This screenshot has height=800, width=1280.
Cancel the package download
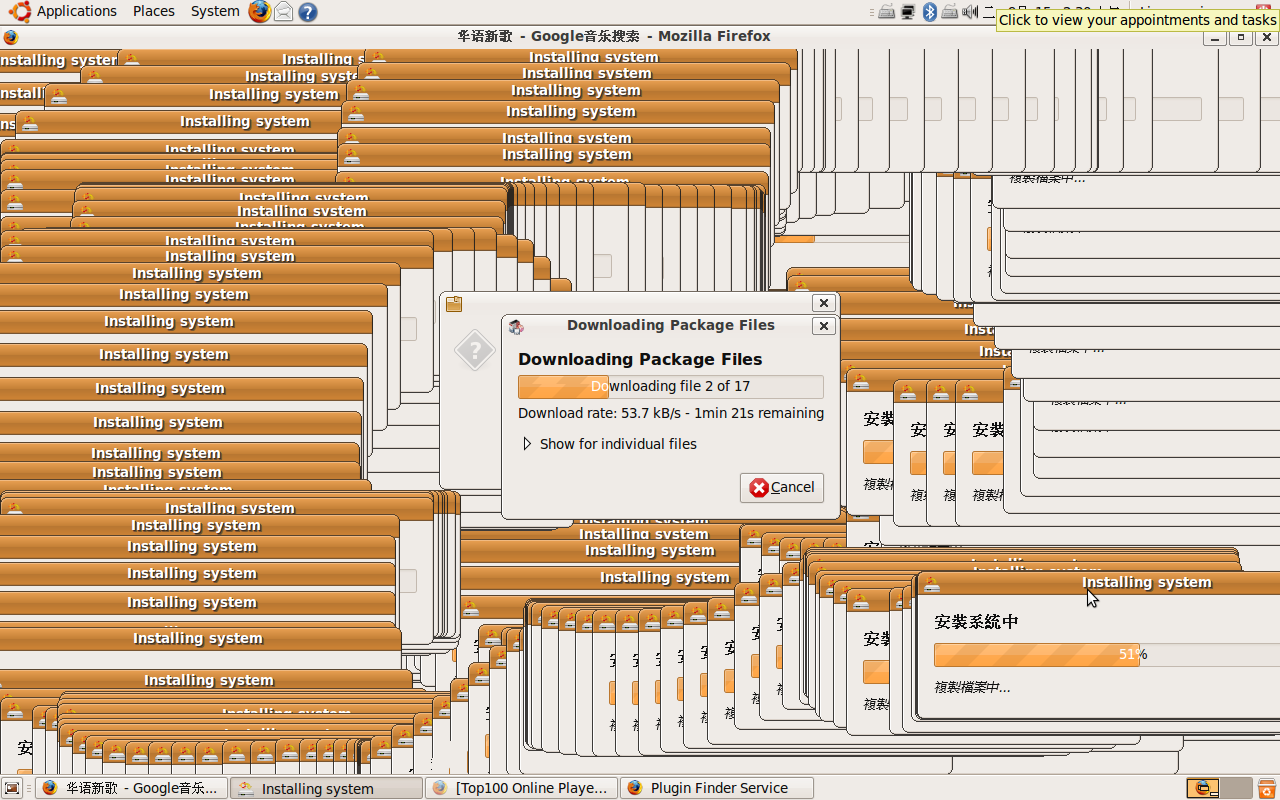[782, 487]
